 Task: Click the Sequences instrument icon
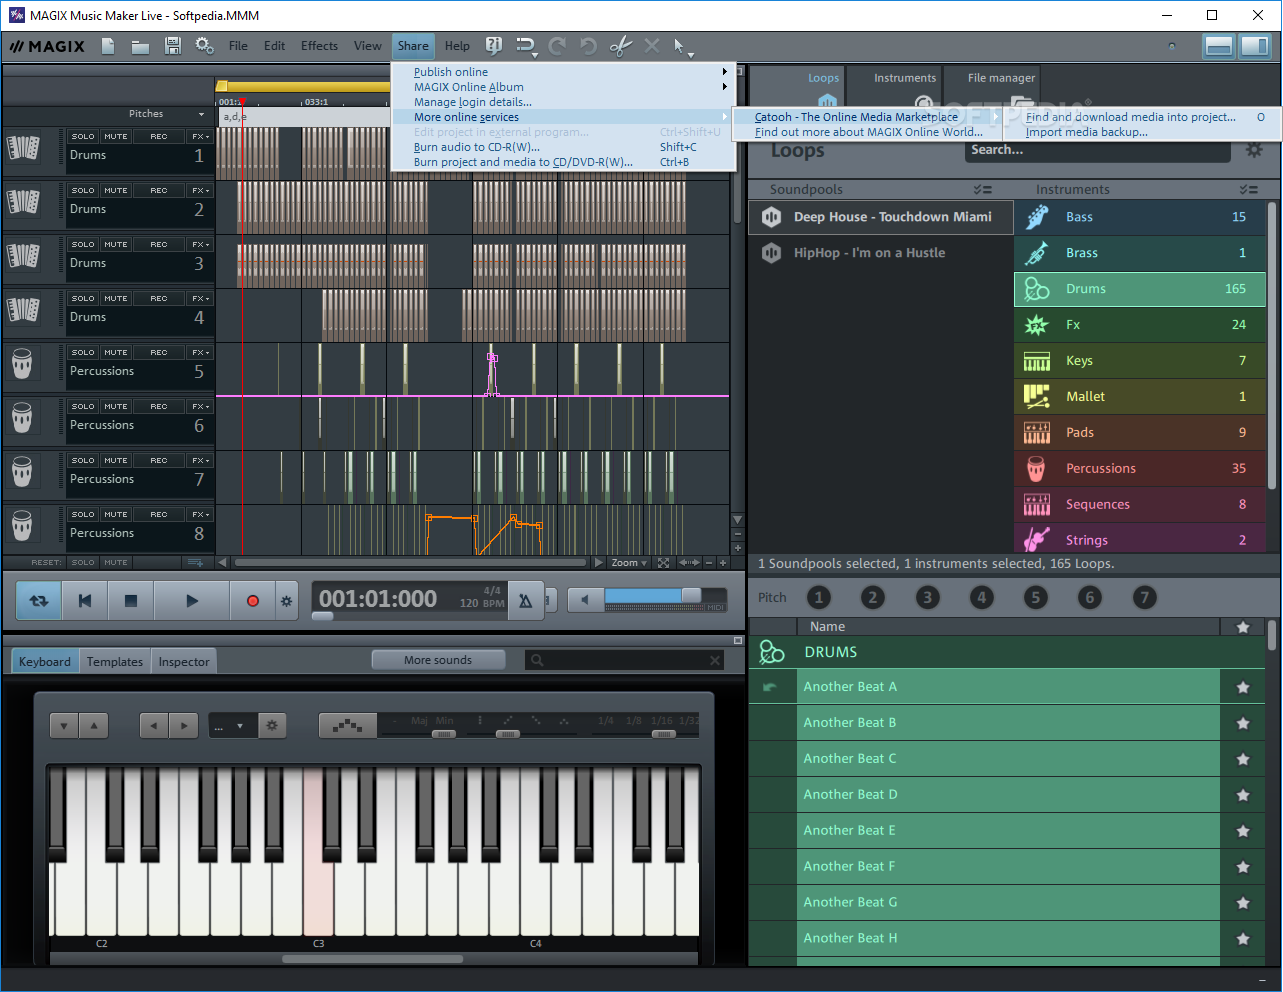point(1036,505)
